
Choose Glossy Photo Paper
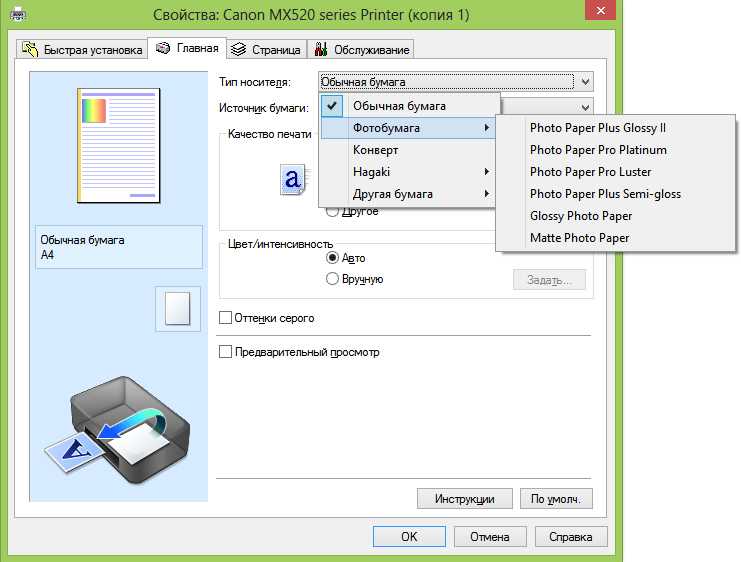[x=615, y=216]
